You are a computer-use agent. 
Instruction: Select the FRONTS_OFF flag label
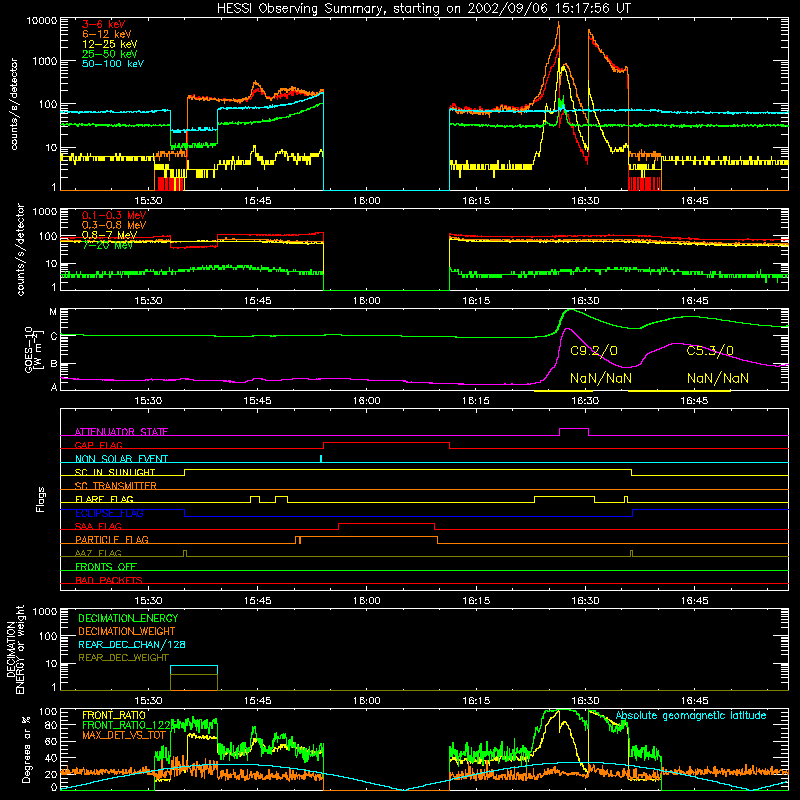point(106,567)
